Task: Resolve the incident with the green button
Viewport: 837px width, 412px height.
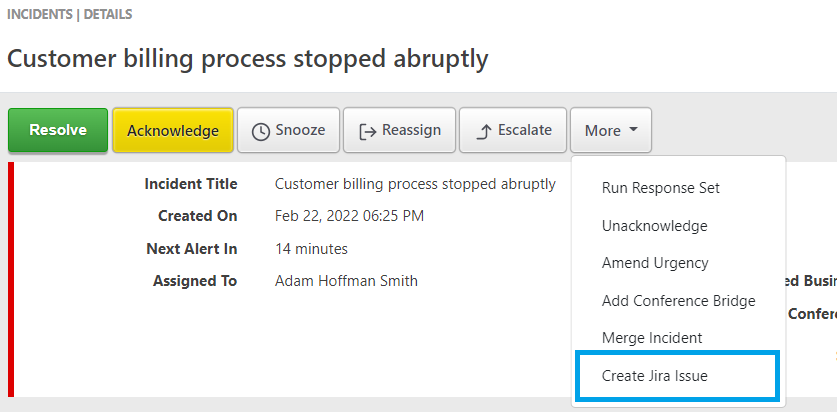Action: point(58,130)
